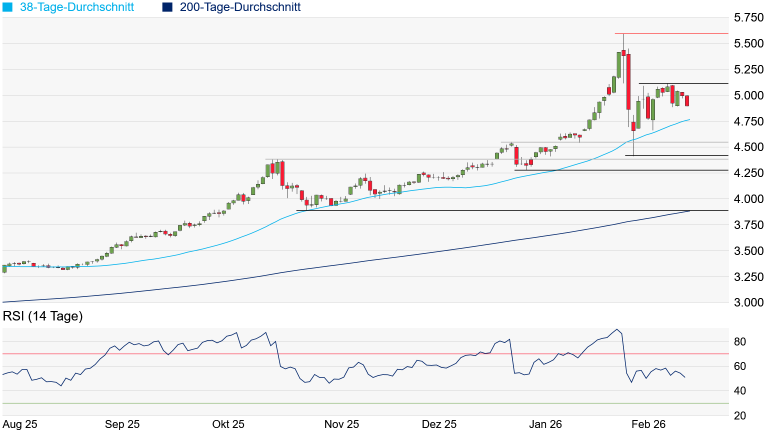
Task: Select the Sep 25 date label
Action: coord(122,423)
